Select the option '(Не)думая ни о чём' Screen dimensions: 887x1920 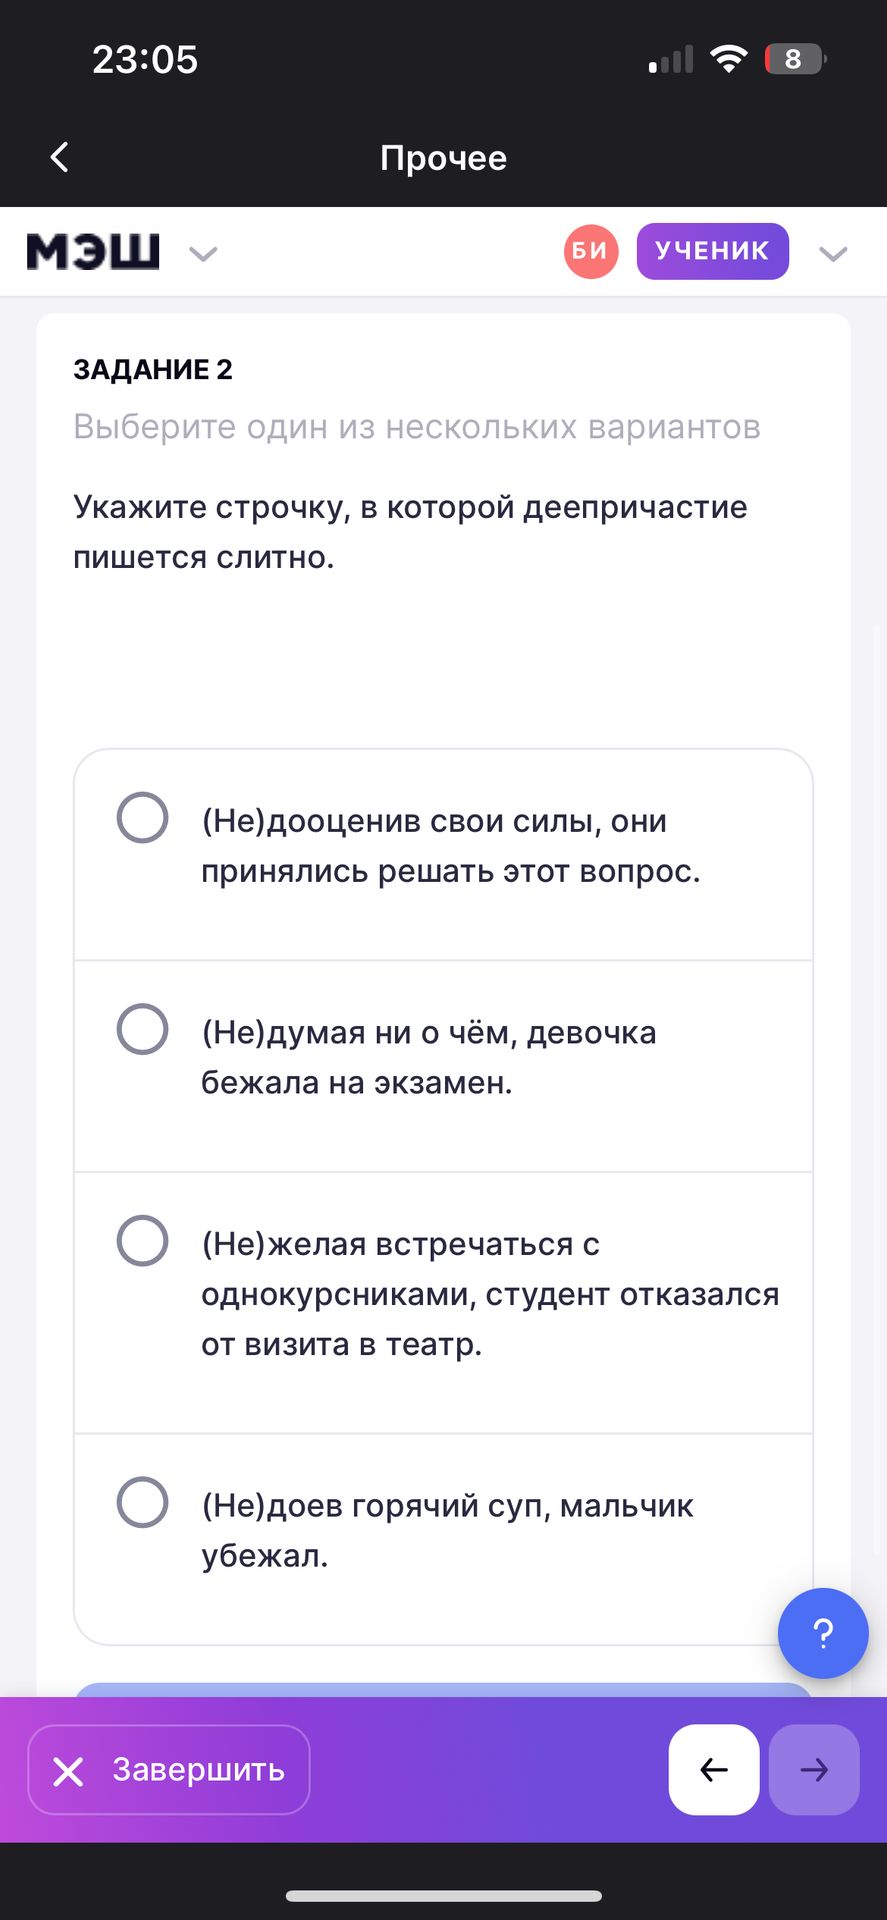point(143,1029)
